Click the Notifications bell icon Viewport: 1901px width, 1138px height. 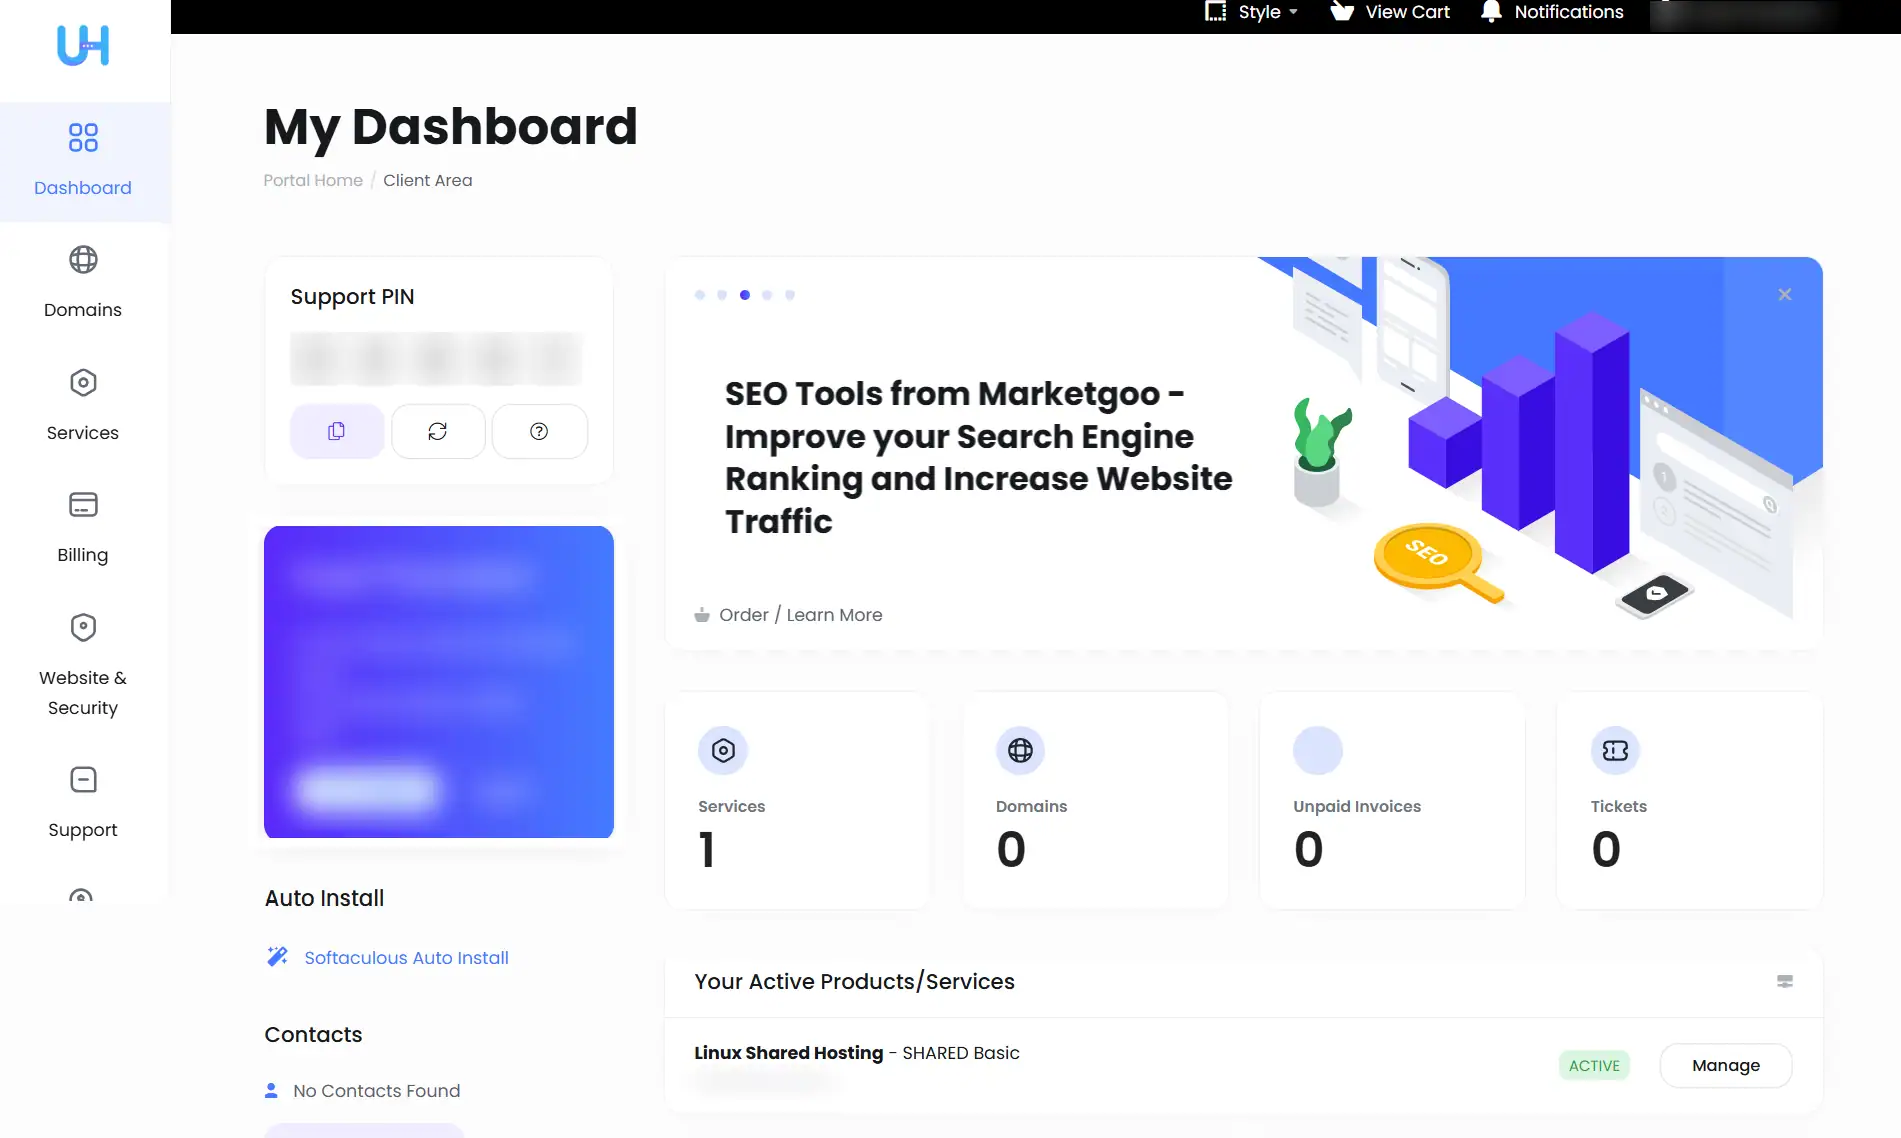[x=1491, y=11]
